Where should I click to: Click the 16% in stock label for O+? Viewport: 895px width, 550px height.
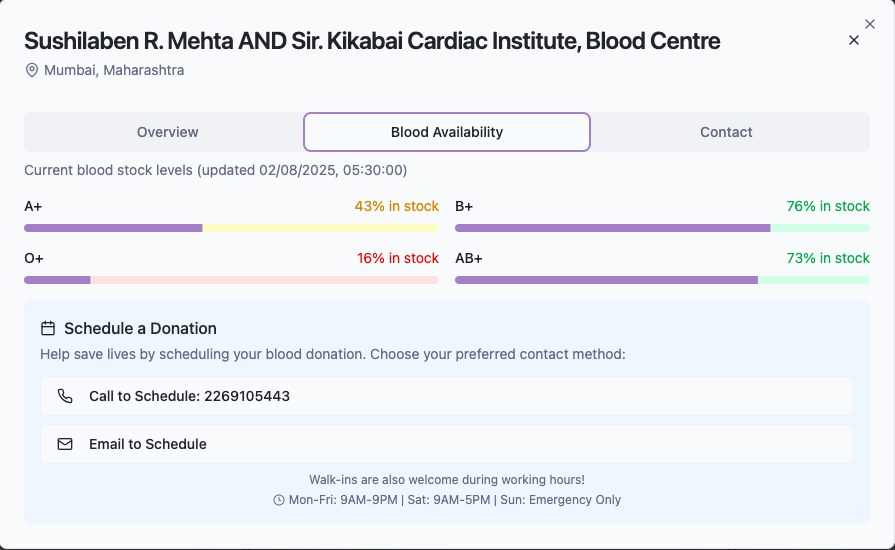(x=398, y=258)
